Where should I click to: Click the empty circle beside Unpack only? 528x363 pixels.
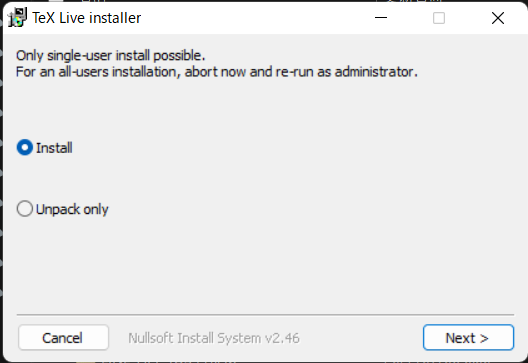coord(25,209)
